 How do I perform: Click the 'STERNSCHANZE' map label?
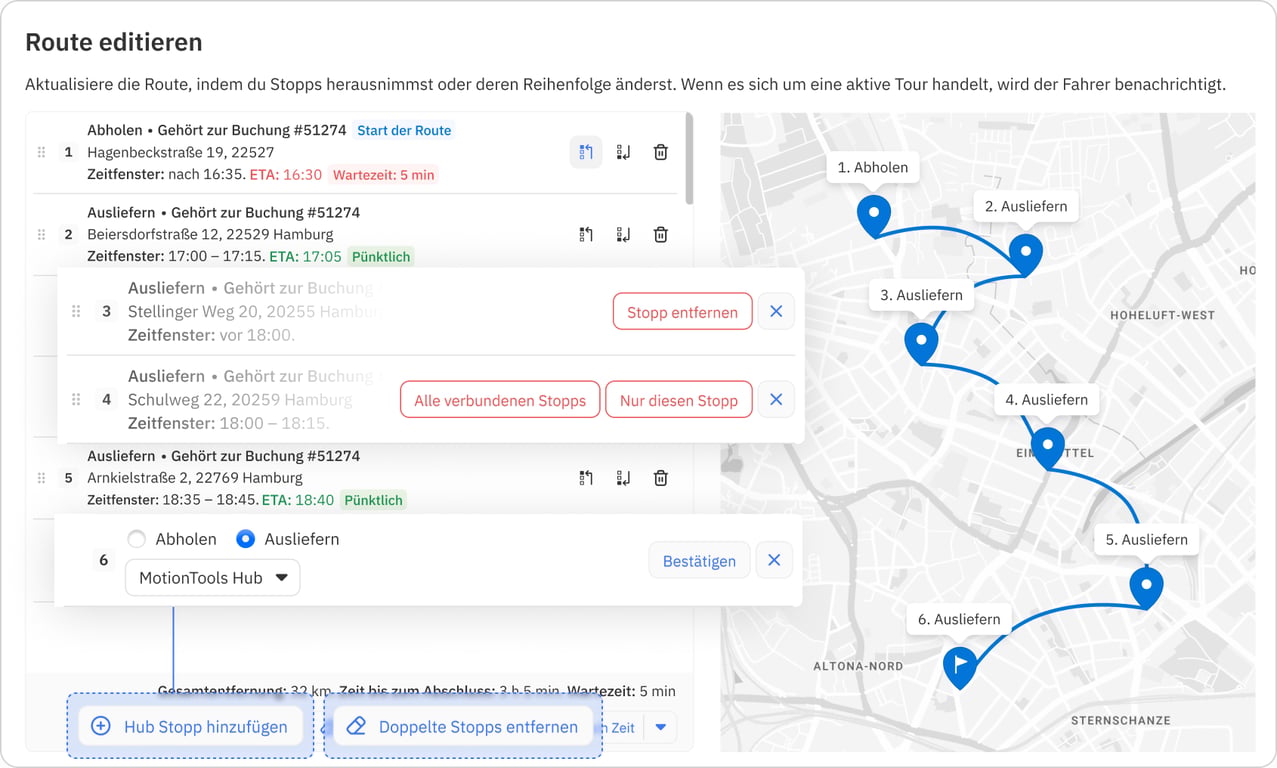[1120, 720]
